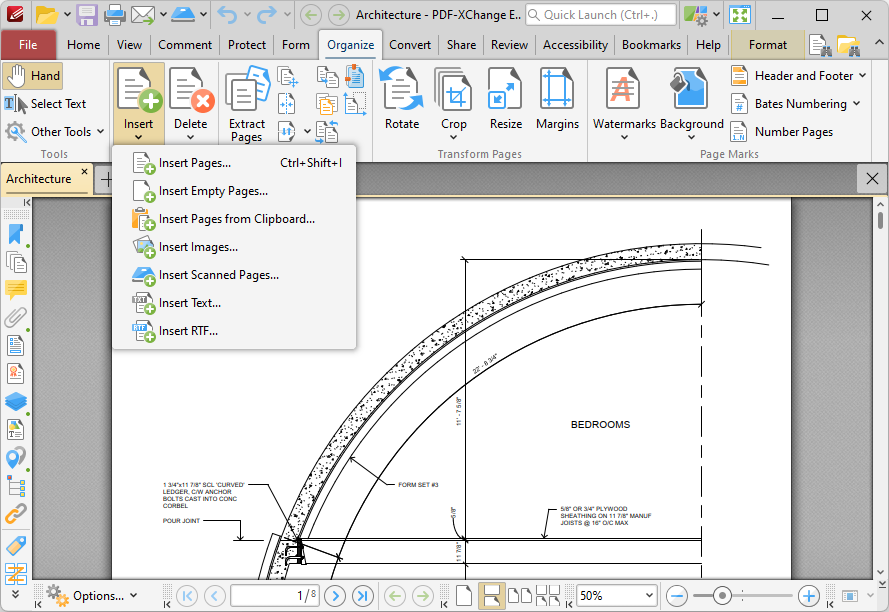Open the folder icon in the quick toolbar
This screenshot has height=612, width=889.
click(46, 15)
